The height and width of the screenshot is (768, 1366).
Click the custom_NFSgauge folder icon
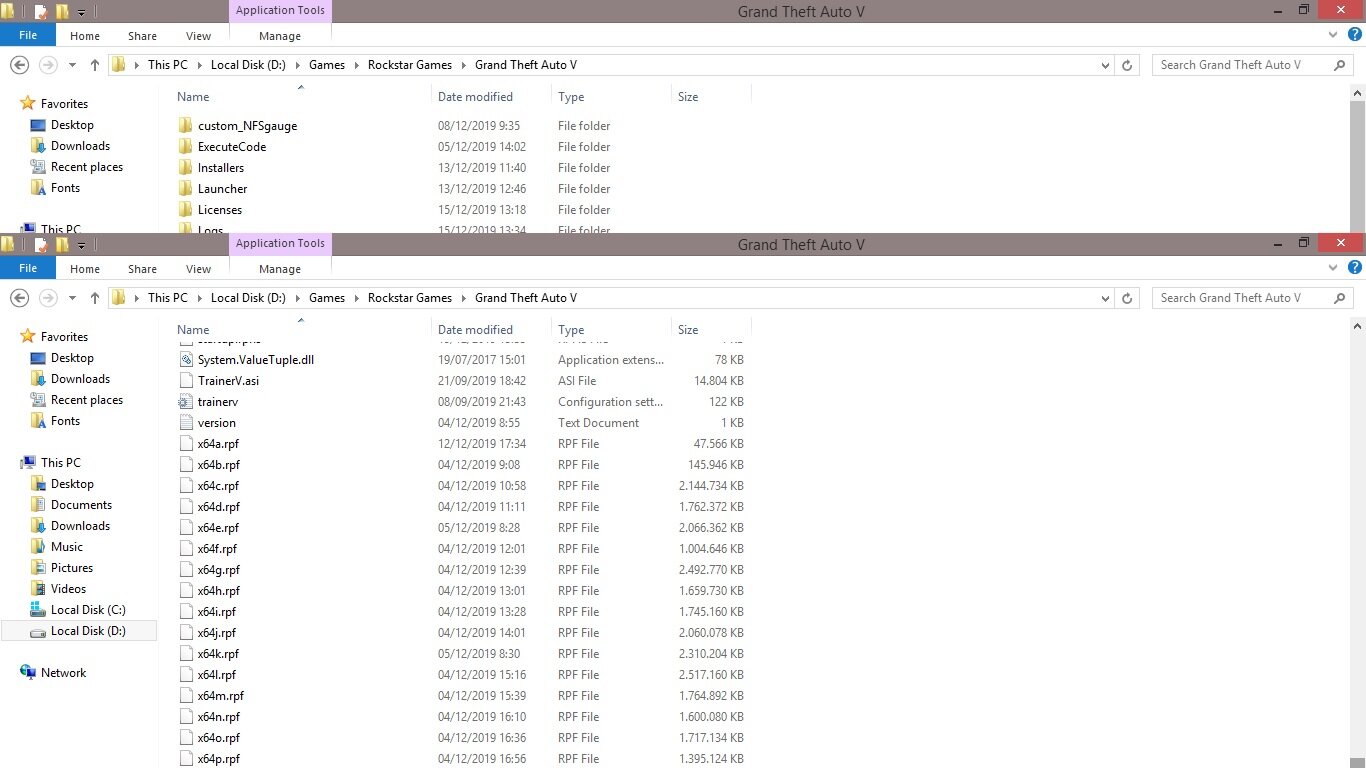(x=185, y=126)
